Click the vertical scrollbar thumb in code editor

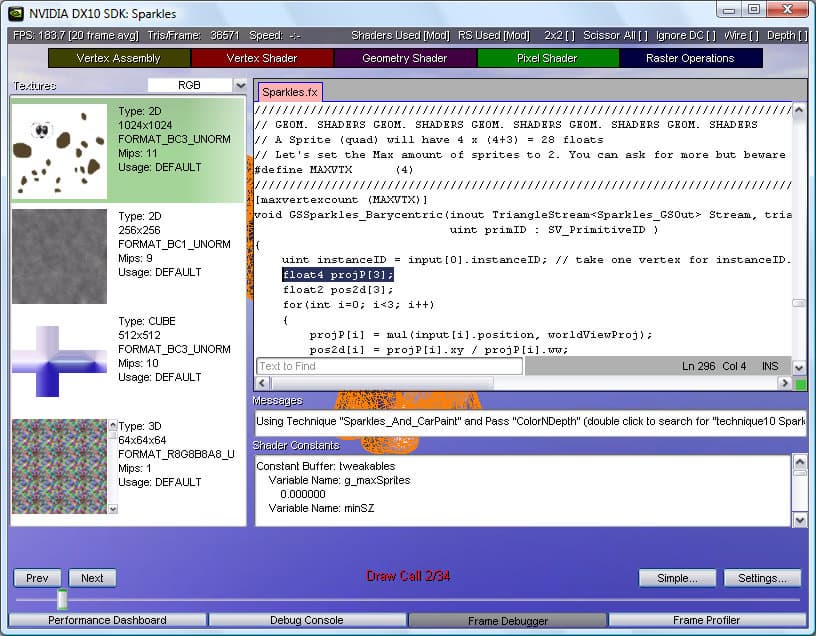point(799,303)
